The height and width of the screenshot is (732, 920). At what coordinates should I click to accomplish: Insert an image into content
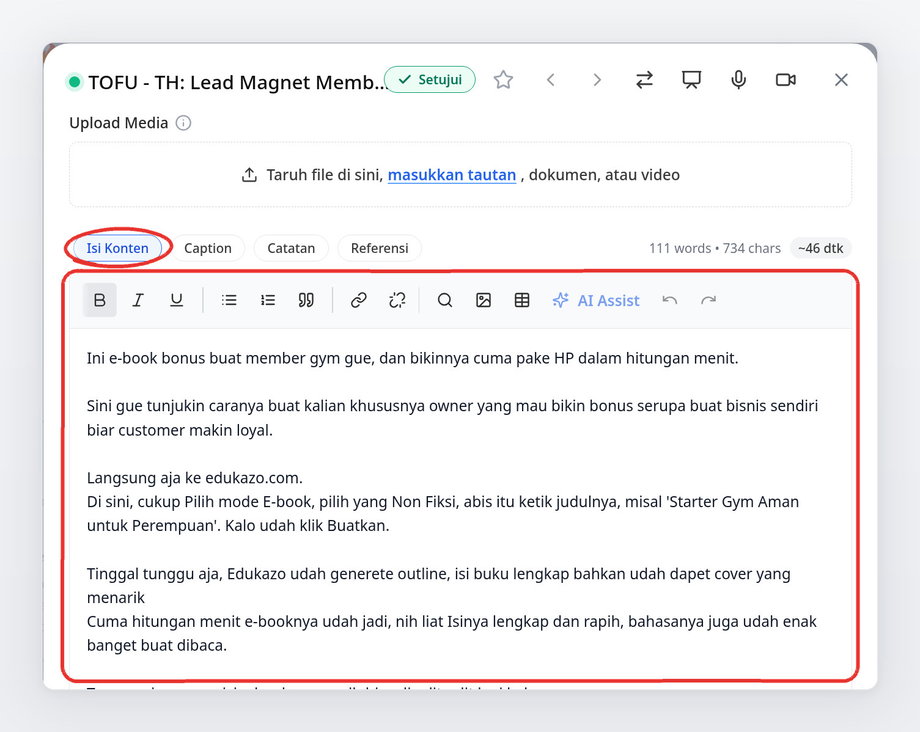(483, 300)
